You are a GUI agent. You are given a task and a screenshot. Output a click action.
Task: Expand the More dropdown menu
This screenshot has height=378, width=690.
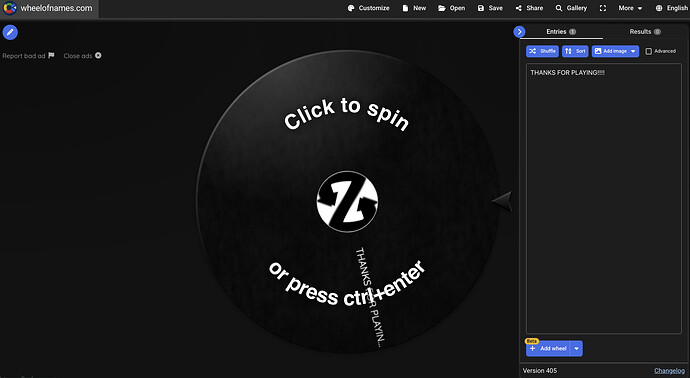(630, 8)
